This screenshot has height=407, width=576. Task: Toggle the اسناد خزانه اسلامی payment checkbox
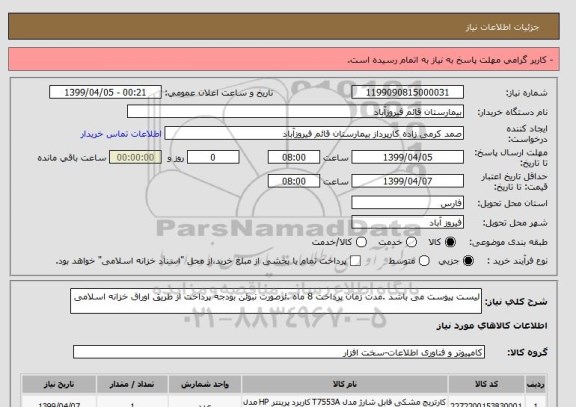(355, 261)
